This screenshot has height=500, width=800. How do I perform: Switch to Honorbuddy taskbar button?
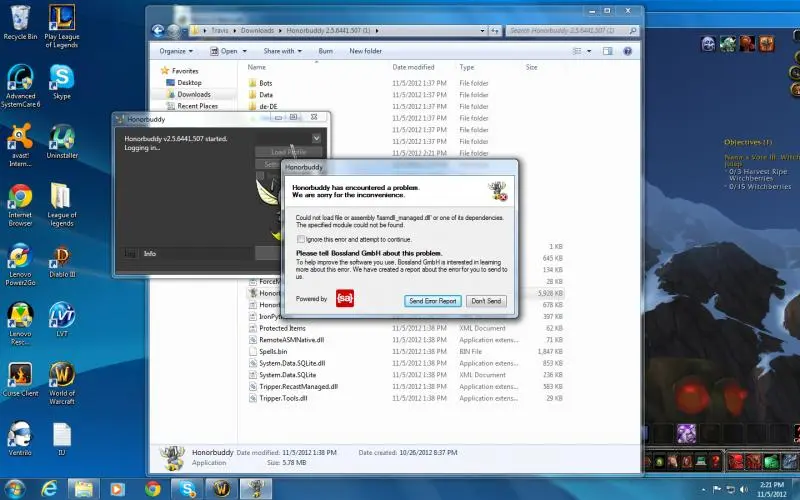point(256,489)
